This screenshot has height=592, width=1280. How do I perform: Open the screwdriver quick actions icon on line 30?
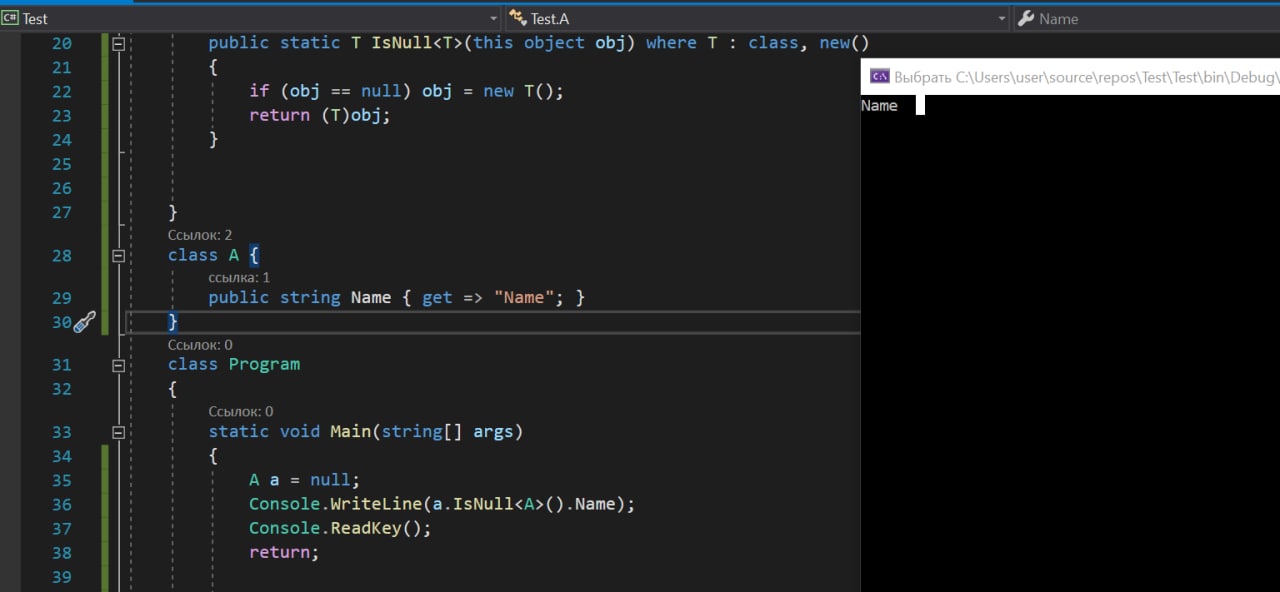click(85, 321)
